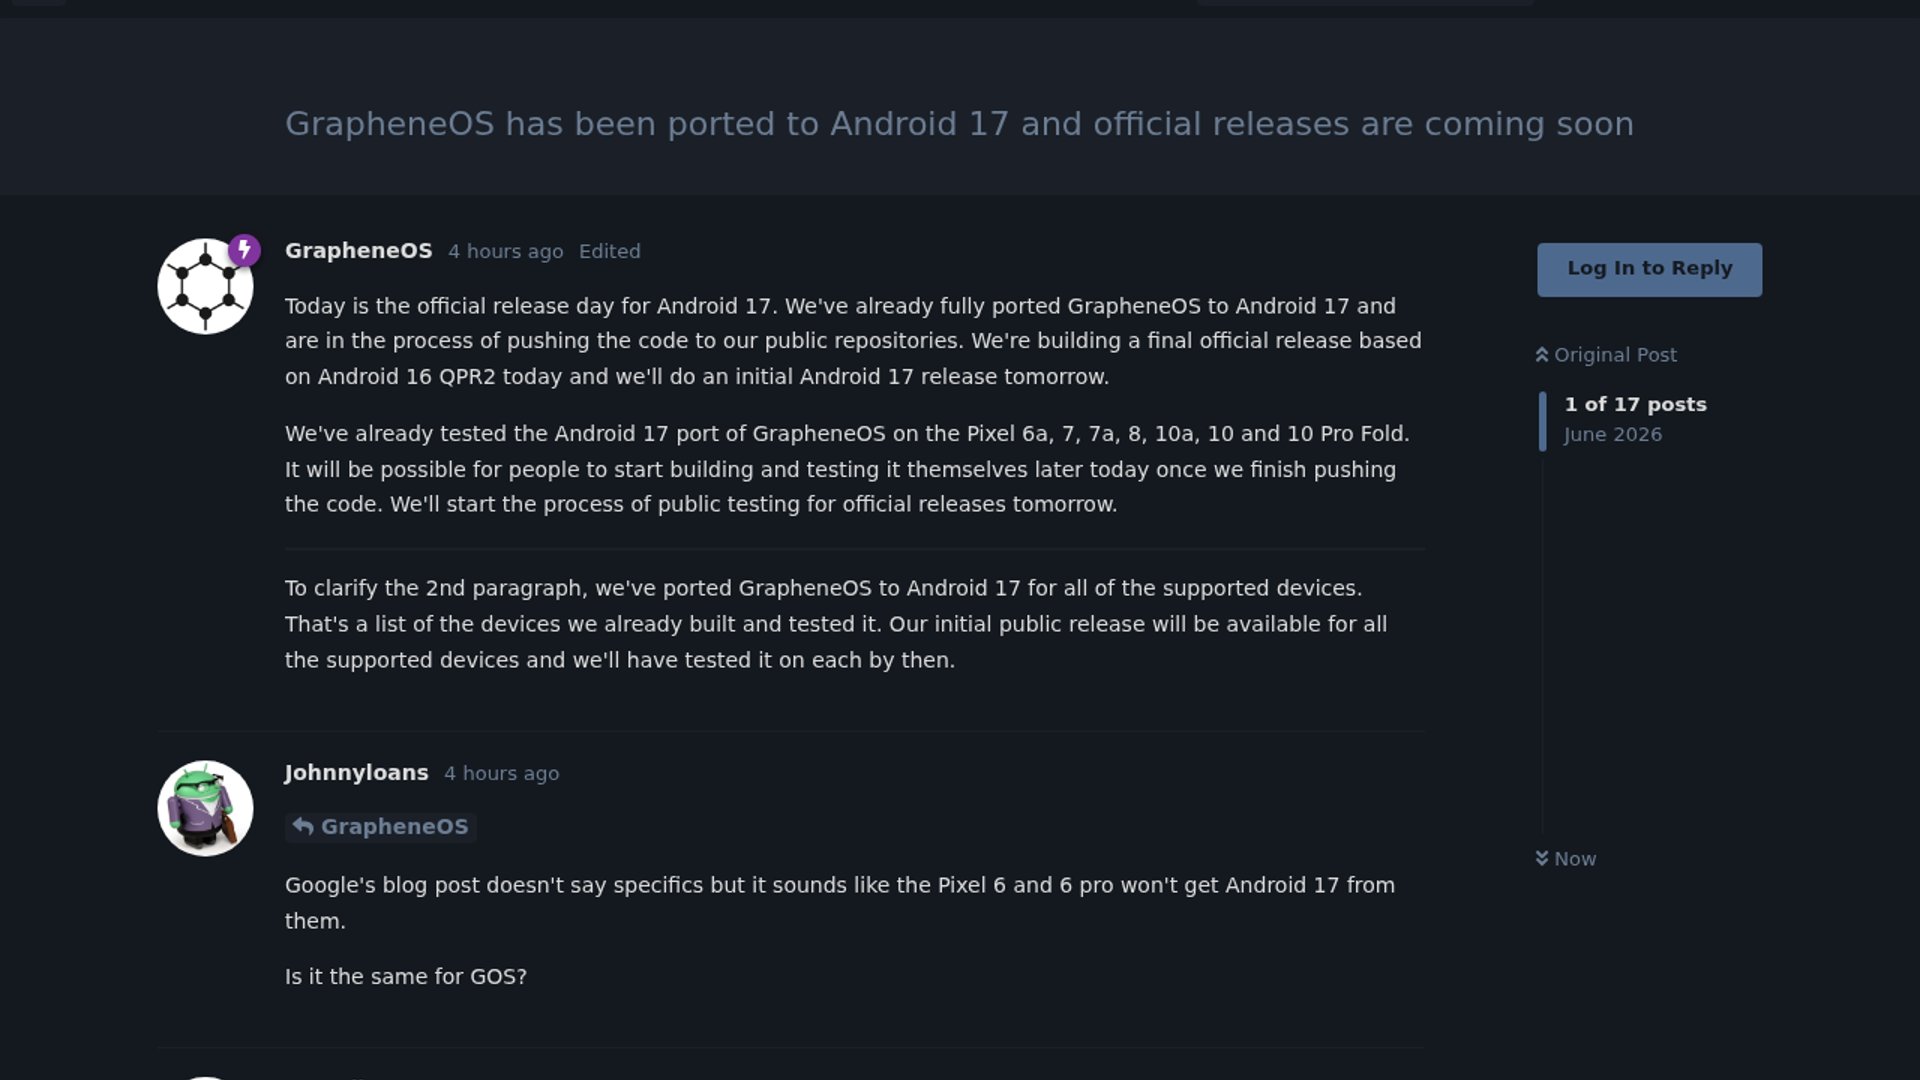This screenshot has width=1920, height=1080.
Task: Click the first post's 4 hours ago timestamp
Action: (505, 251)
